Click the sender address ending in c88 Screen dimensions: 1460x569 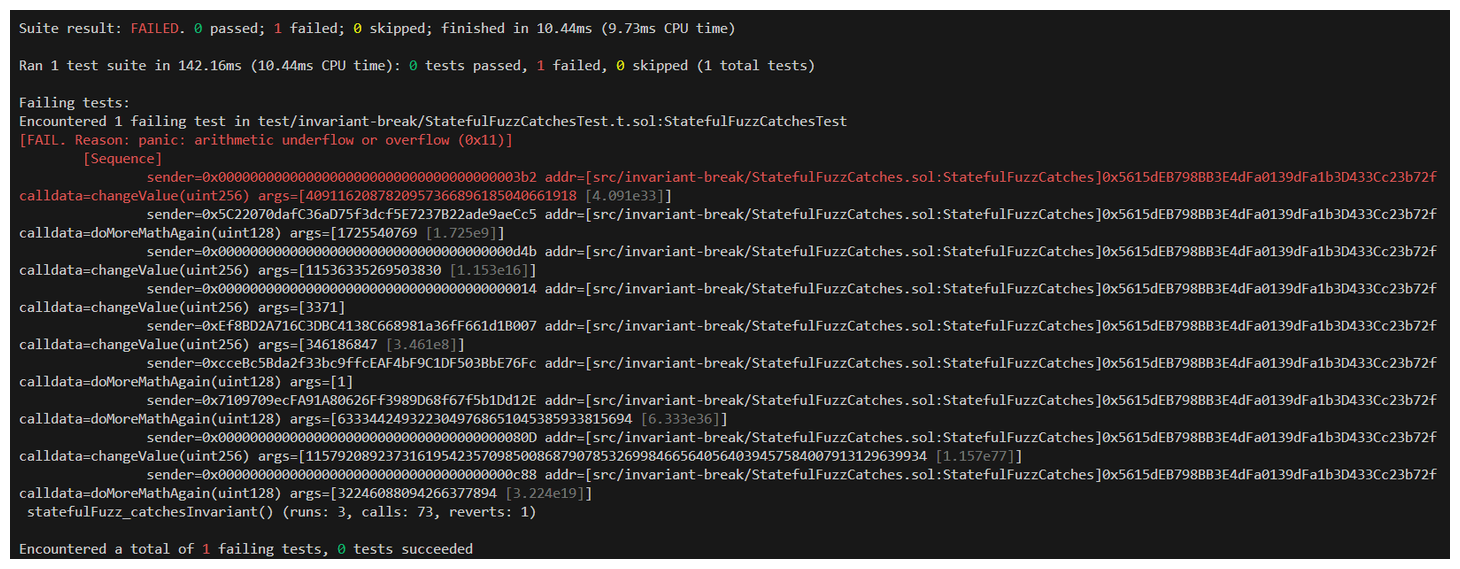tap(341, 474)
